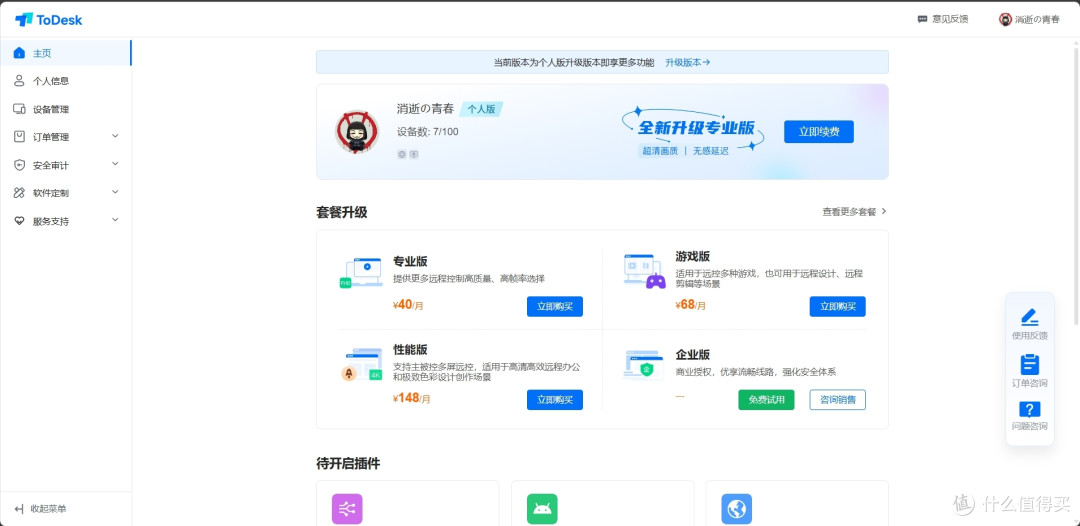Click the 订单咨询 clipboard icon
The width and height of the screenshot is (1080, 526).
(x=1030, y=364)
